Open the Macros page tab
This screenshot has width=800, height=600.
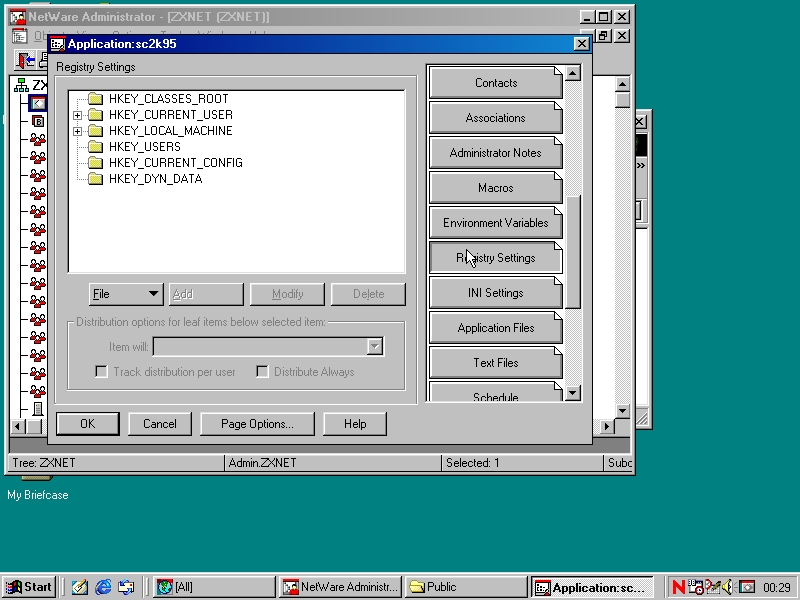click(495, 188)
